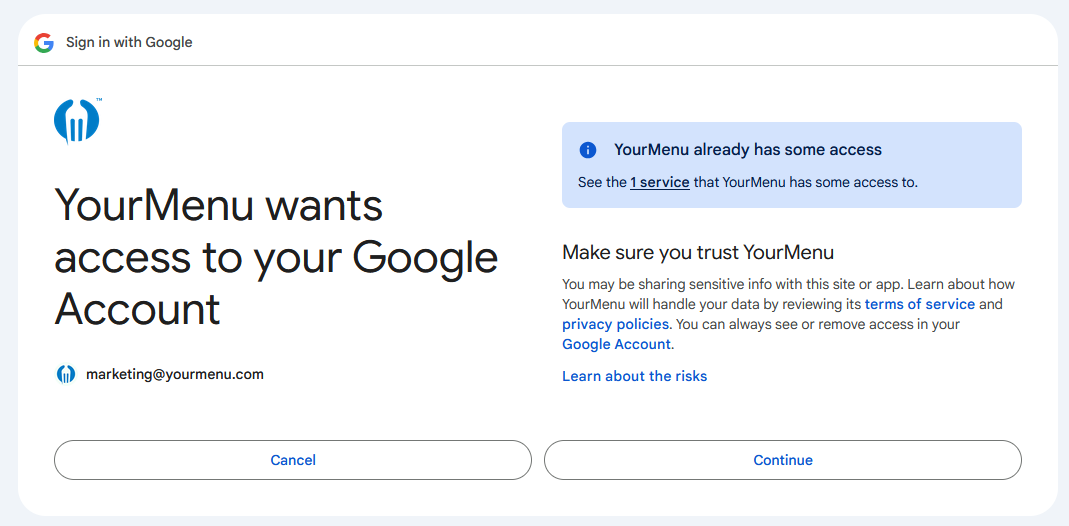
Task: Open the Google Account link
Action: click(x=616, y=344)
